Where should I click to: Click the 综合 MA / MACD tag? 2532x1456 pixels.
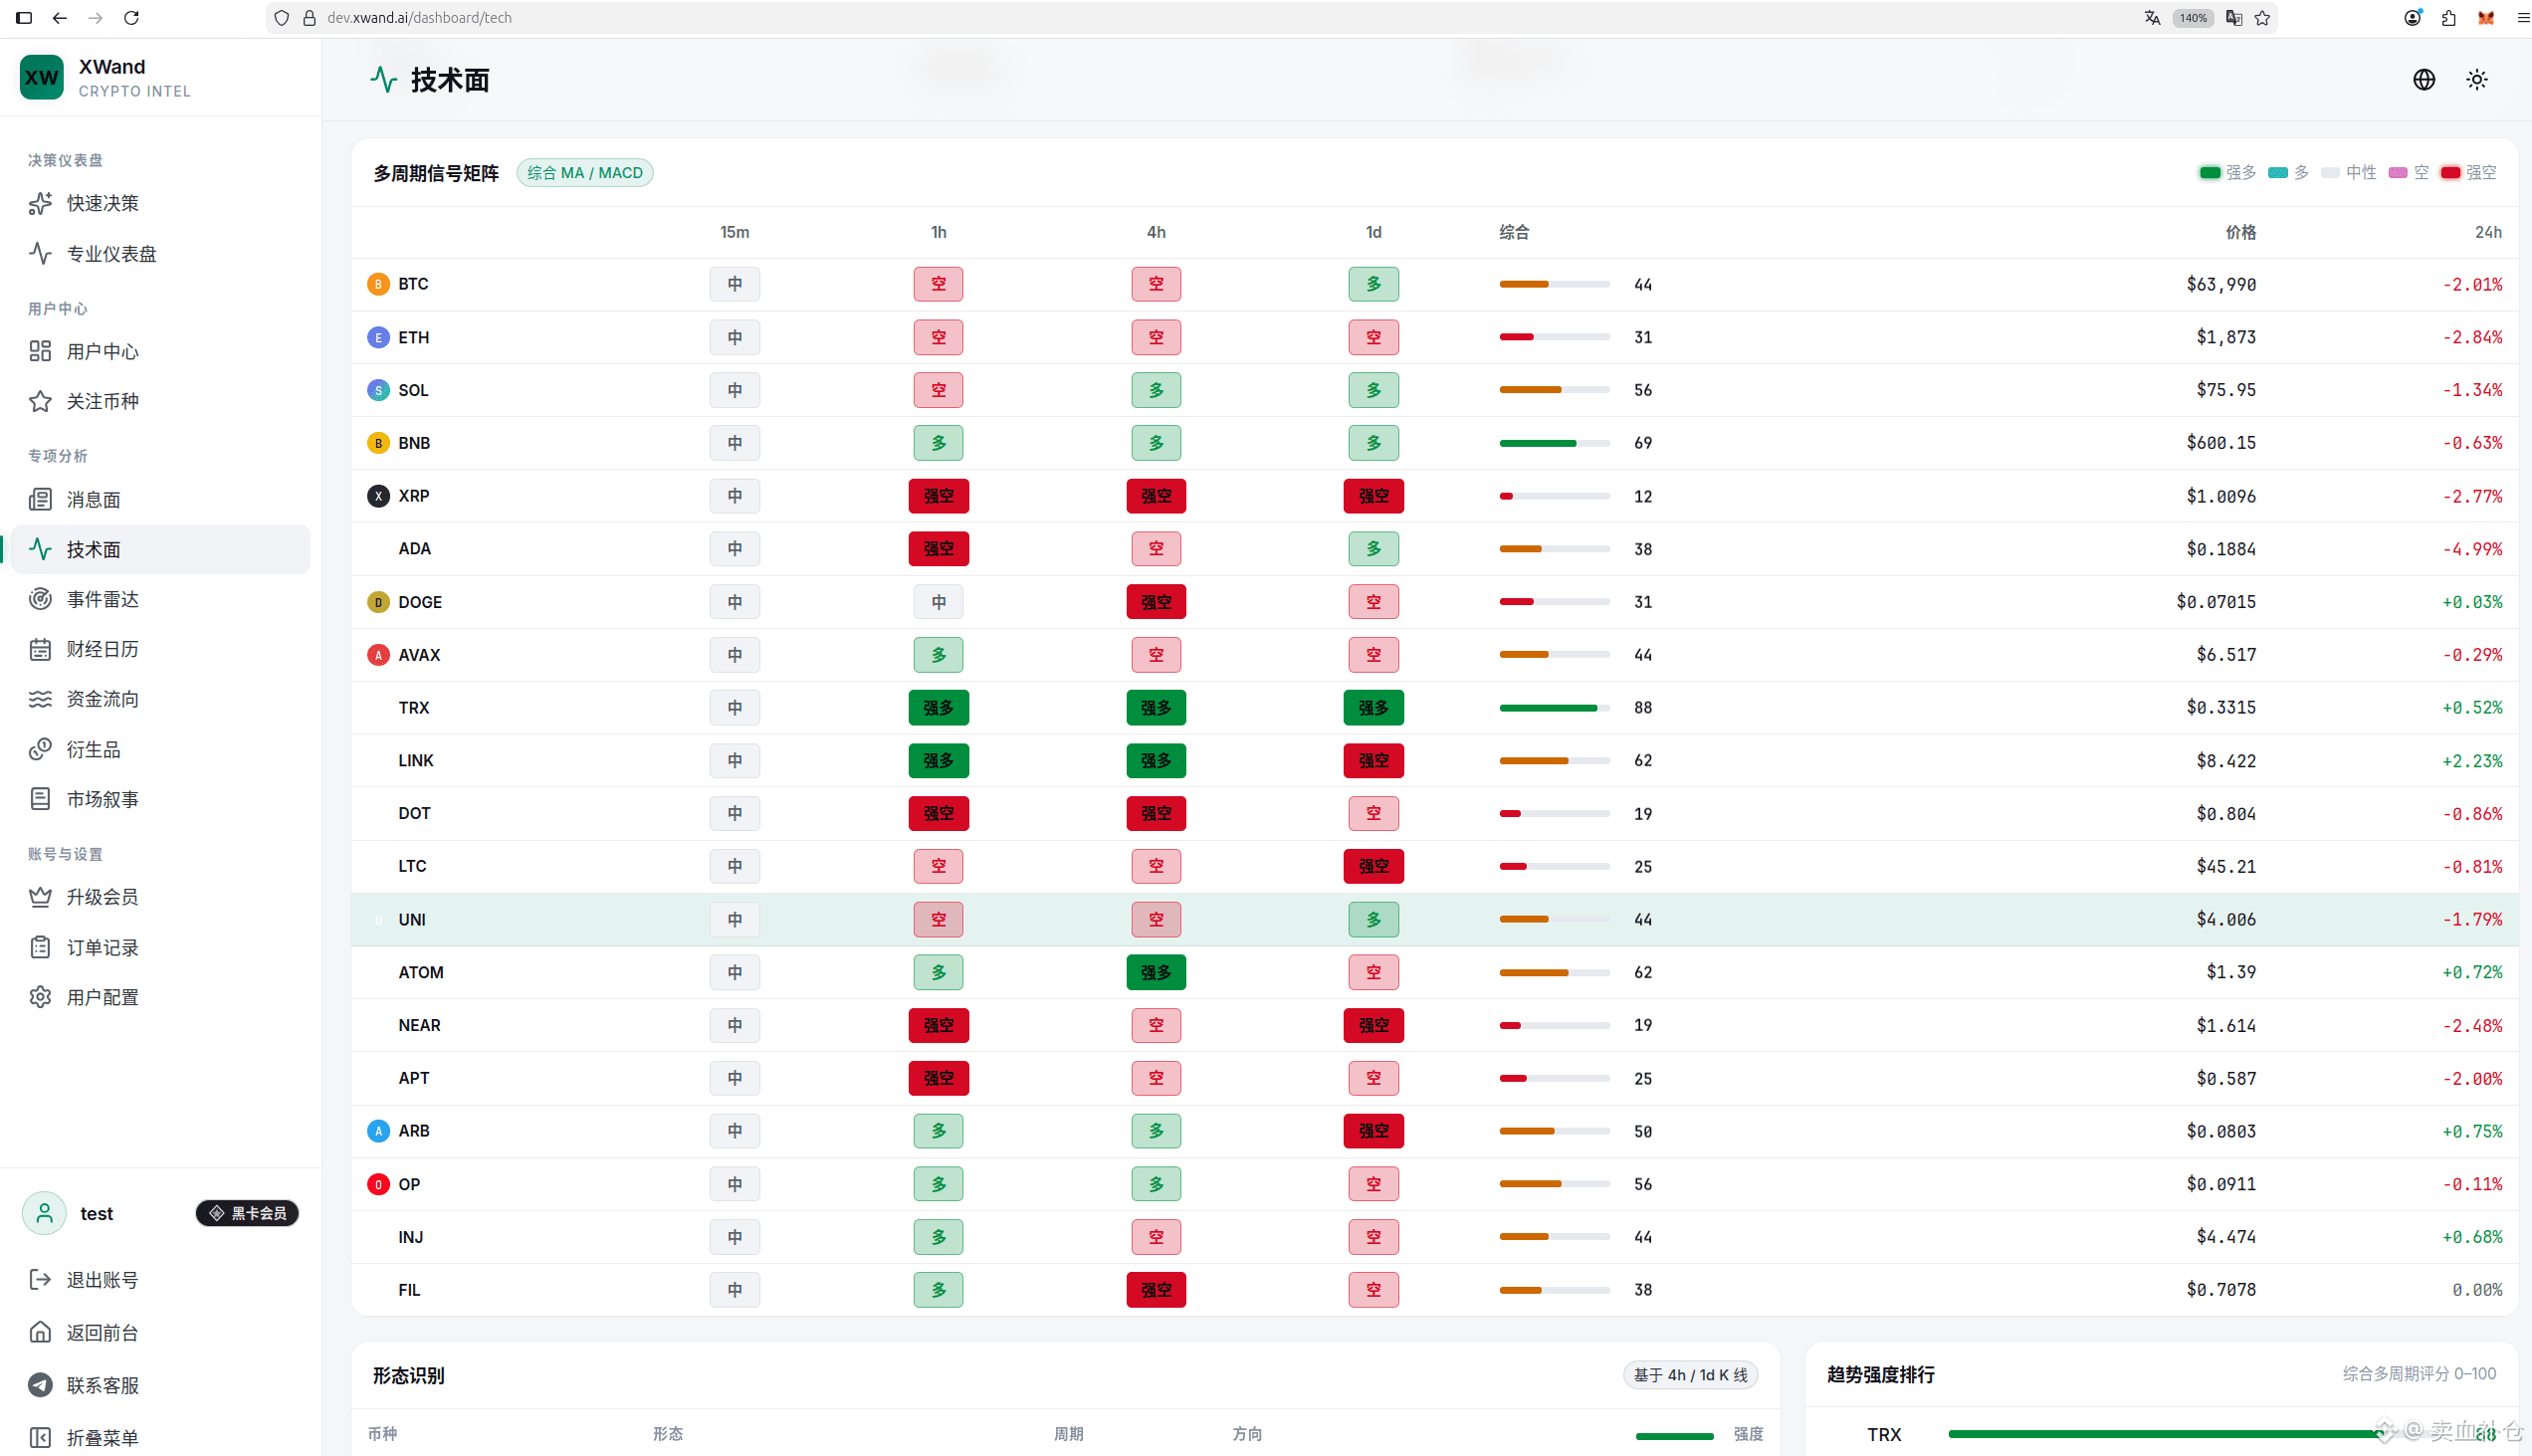click(585, 173)
